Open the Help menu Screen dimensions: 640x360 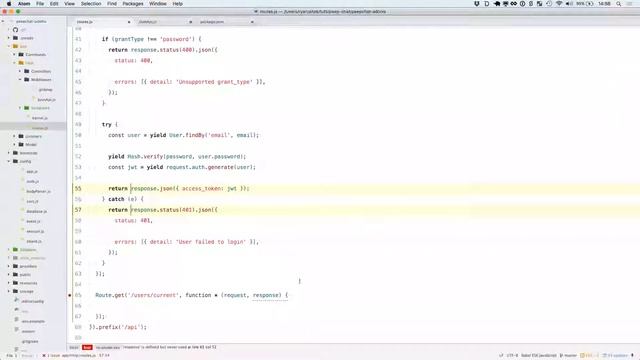coord(178,4)
